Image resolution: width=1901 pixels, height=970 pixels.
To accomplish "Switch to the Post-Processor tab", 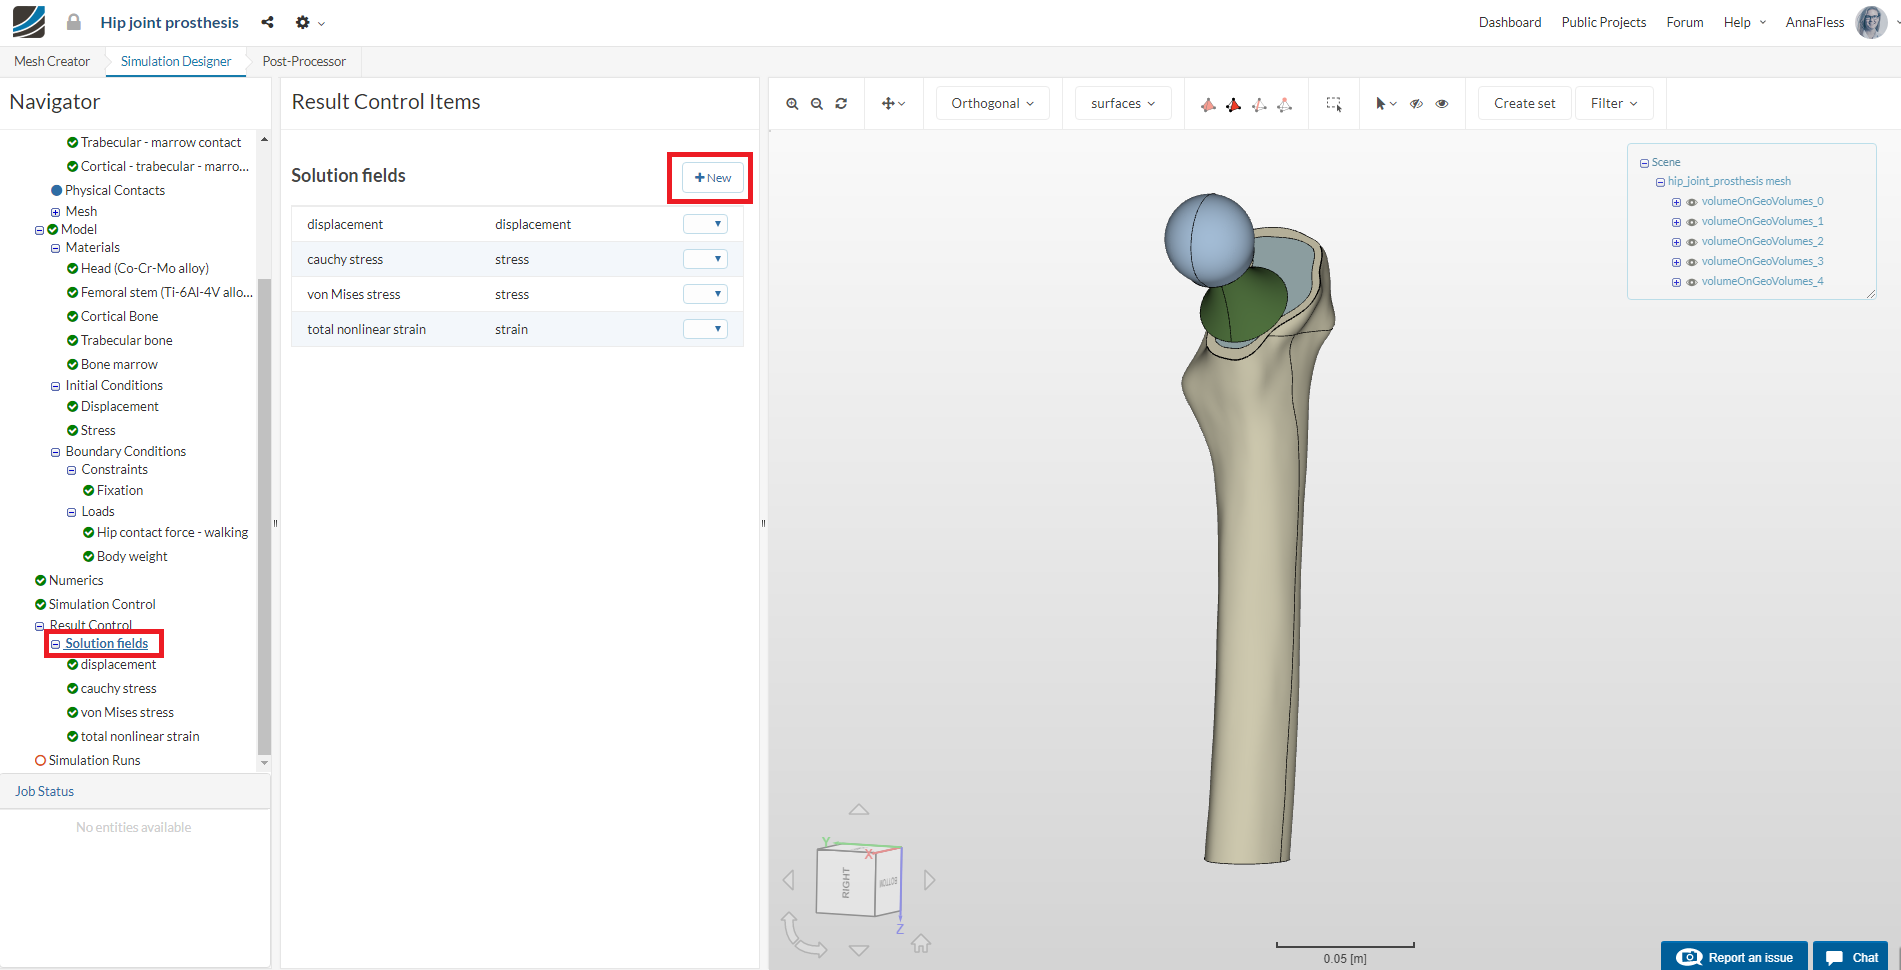I will (x=304, y=61).
